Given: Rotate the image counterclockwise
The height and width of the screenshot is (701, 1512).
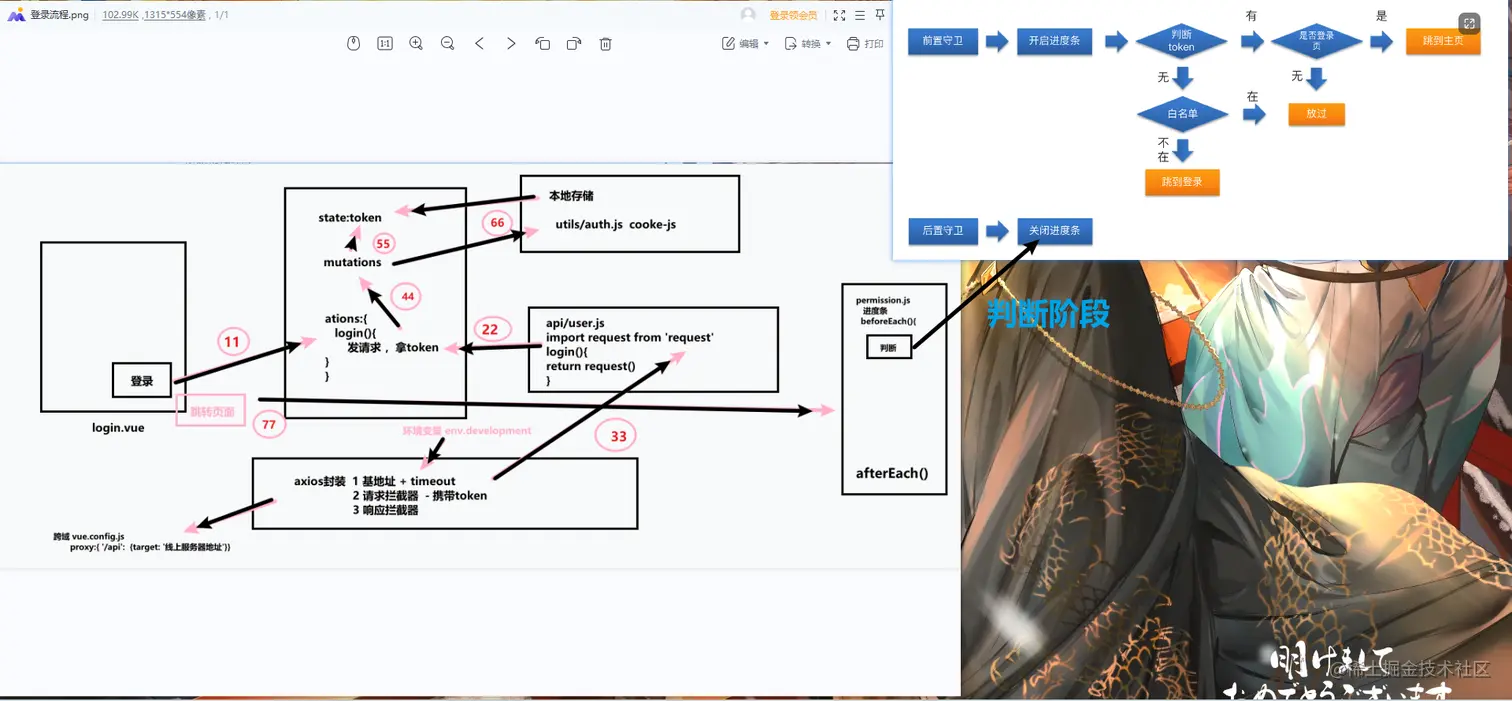Looking at the screenshot, I should click(542, 43).
